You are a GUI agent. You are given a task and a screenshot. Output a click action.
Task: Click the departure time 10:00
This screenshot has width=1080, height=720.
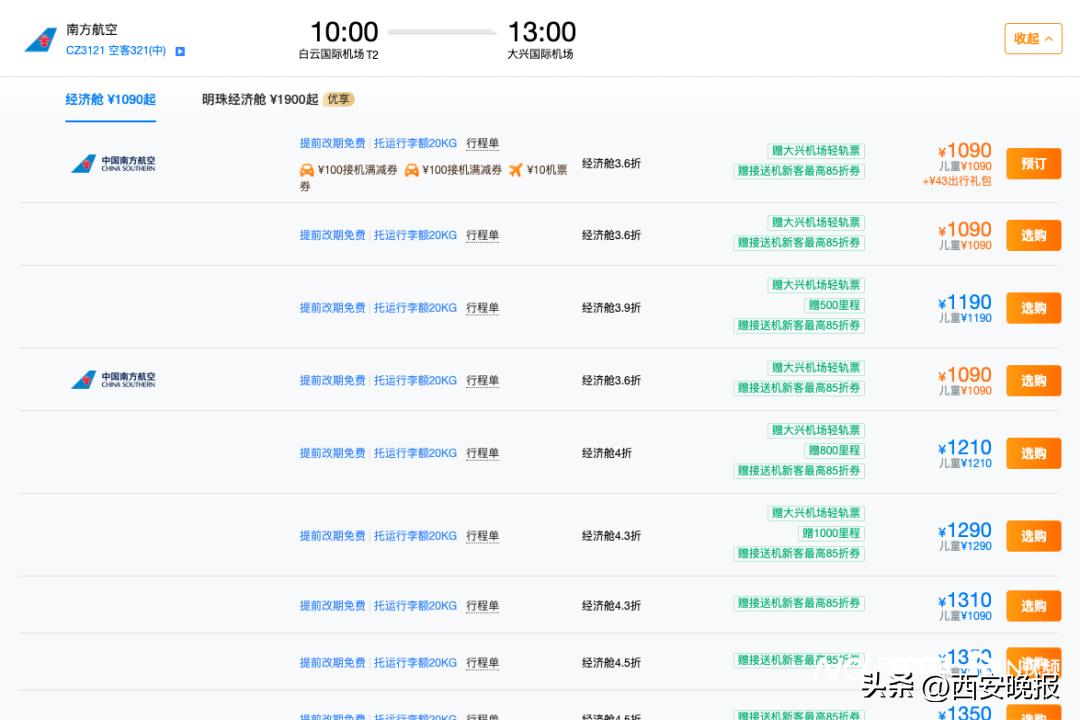[344, 32]
